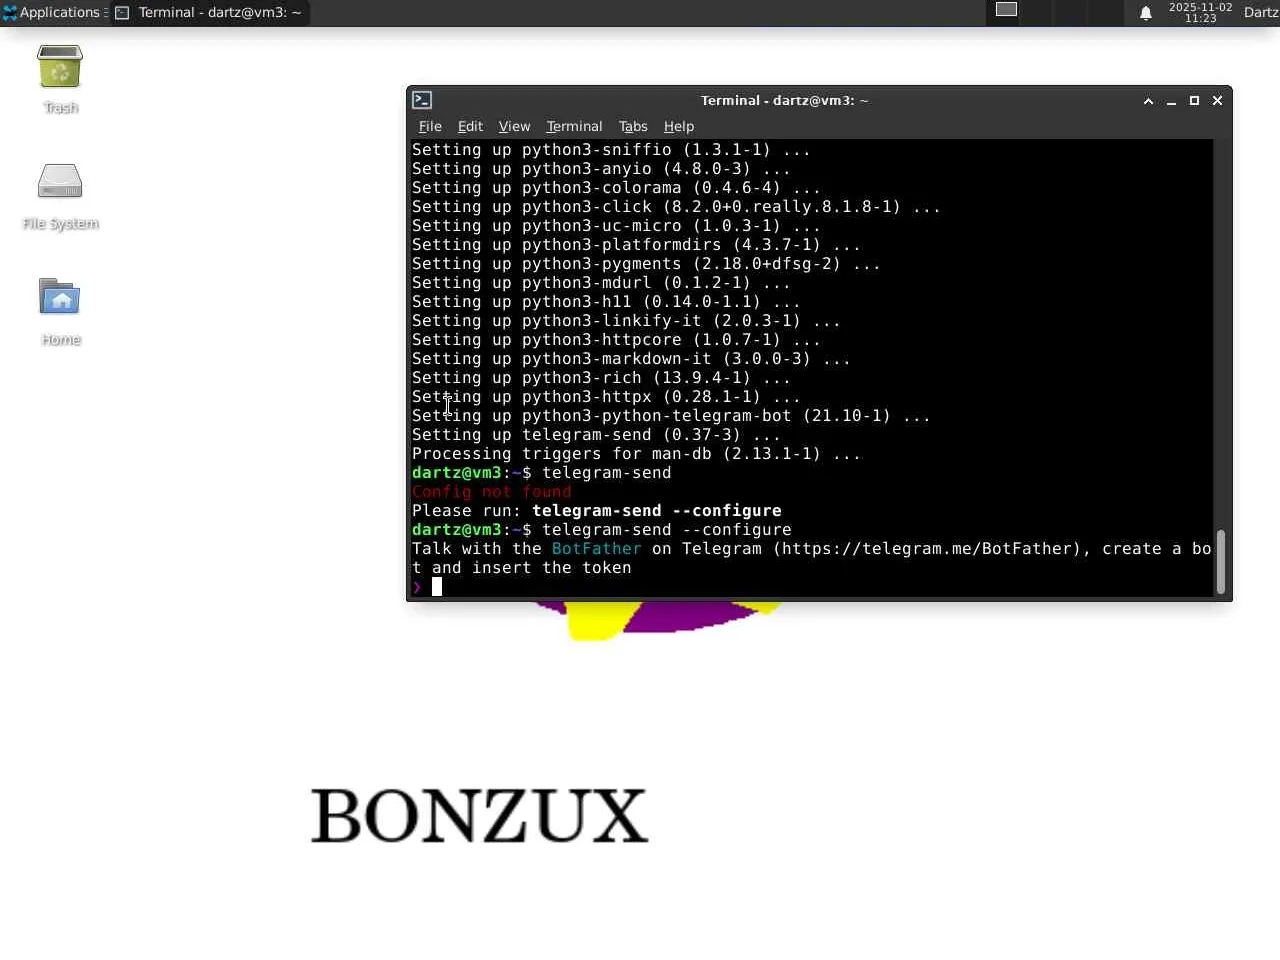Viewport: 1280px width, 960px height.
Task: Click the 'Setting up python3-pygments' line
Action: 647,264
